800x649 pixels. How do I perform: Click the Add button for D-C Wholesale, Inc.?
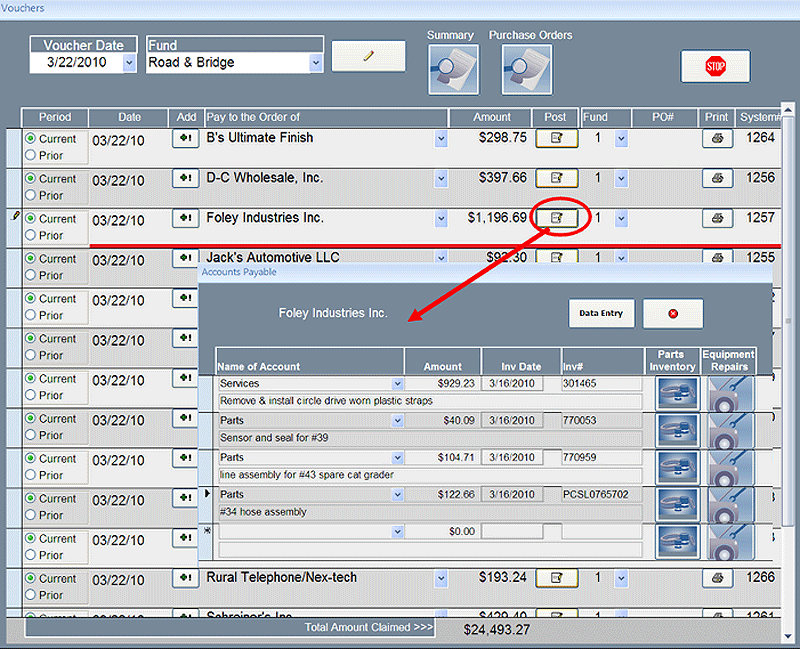(186, 178)
